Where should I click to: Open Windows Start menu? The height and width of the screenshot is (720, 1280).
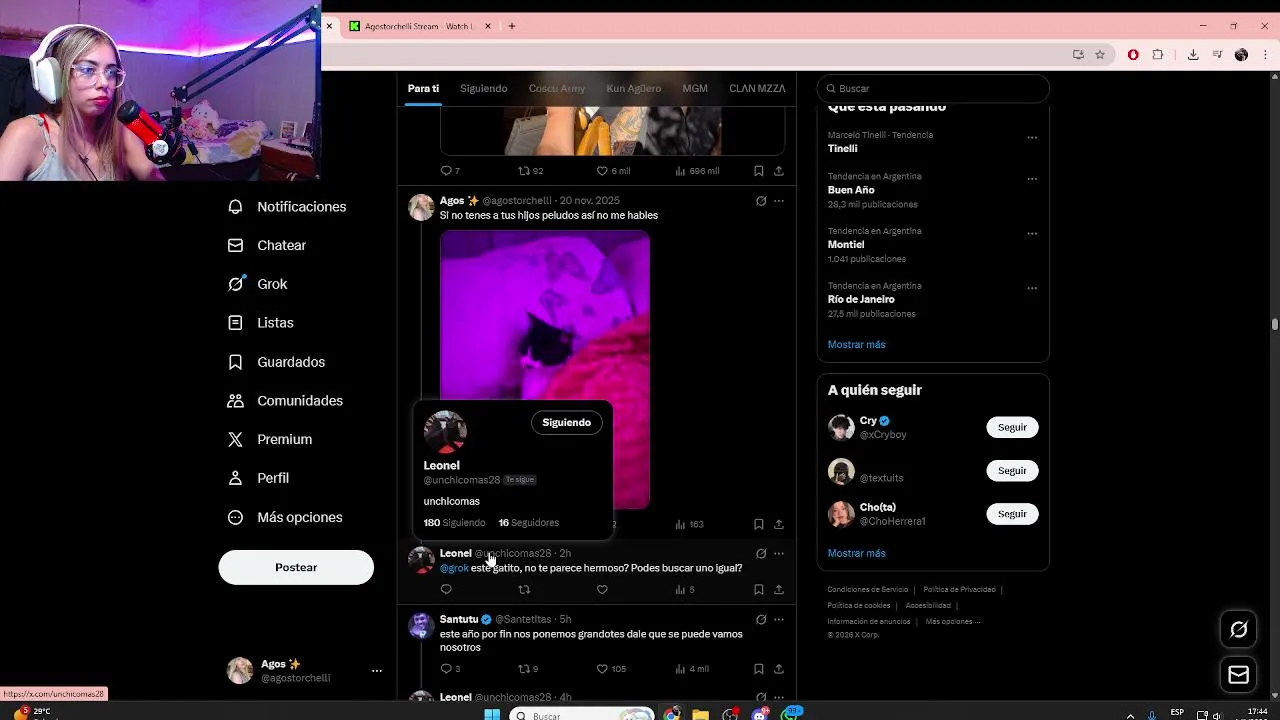coord(492,714)
